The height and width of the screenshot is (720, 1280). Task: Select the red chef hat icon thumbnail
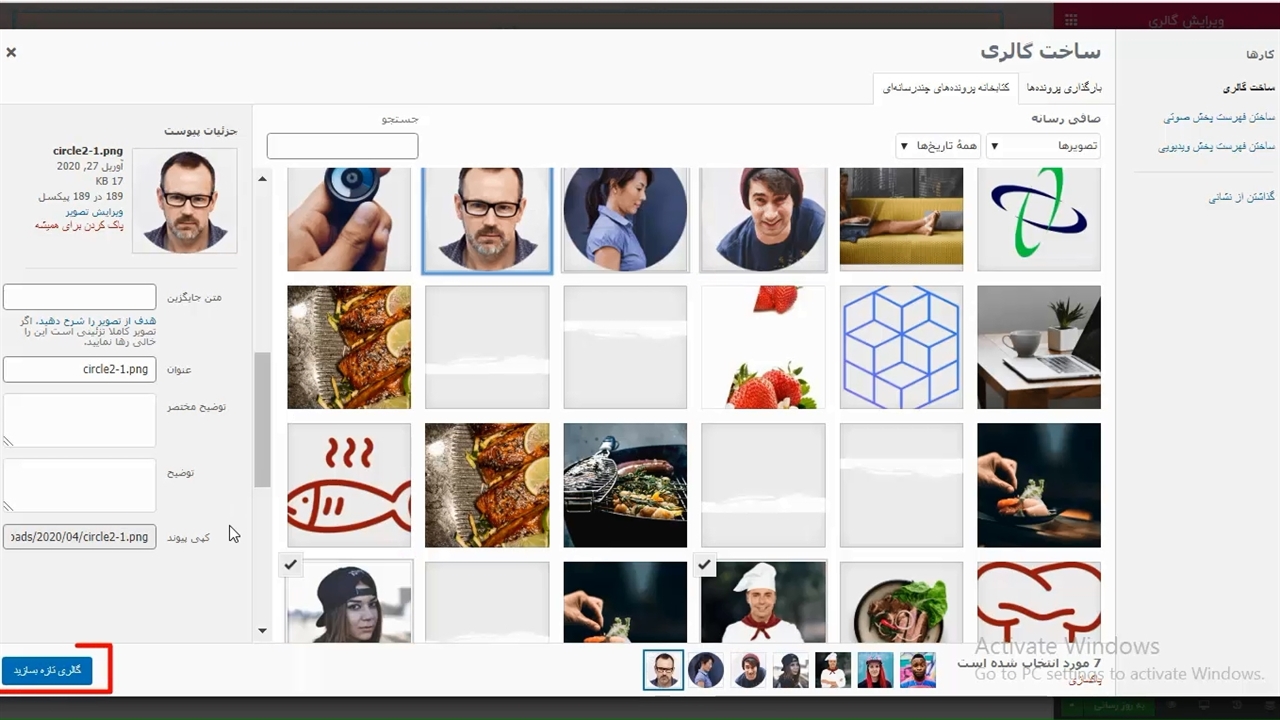[x=1038, y=602]
